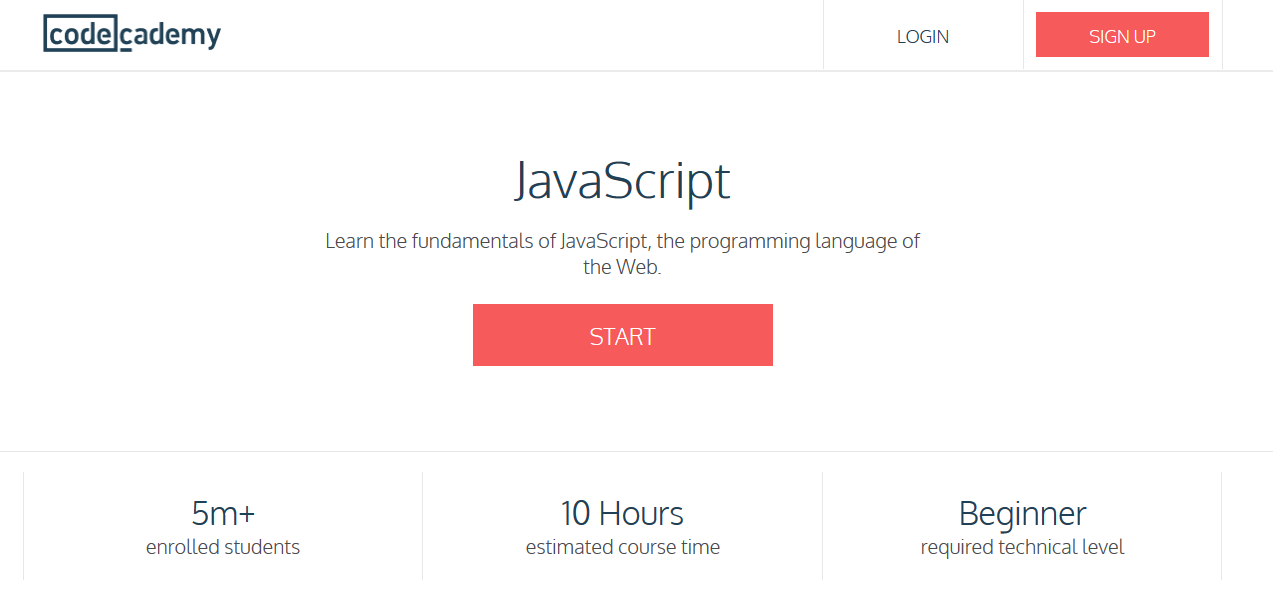Click the Beginner level text
This screenshot has width=1273, height=597.
tap(1022, 513)
